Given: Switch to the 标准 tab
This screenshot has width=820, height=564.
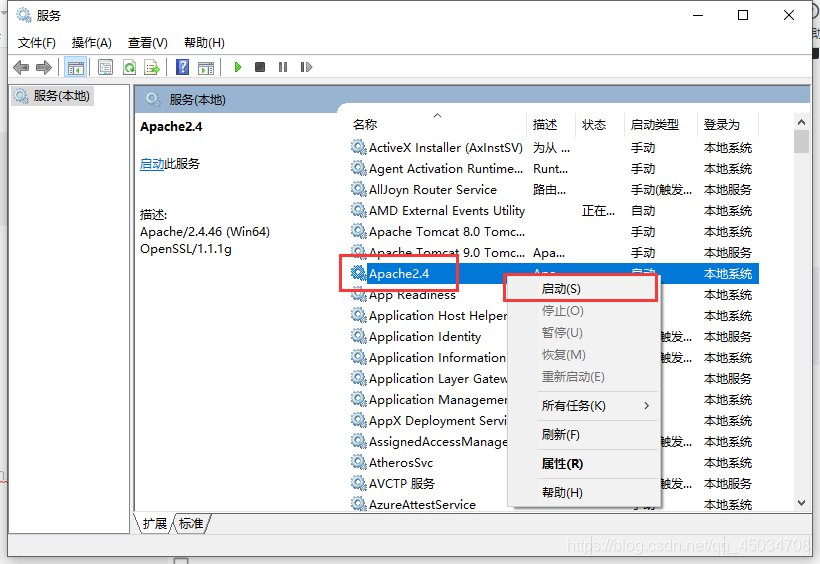Looking at the screenshot, I should coord(191,523).
